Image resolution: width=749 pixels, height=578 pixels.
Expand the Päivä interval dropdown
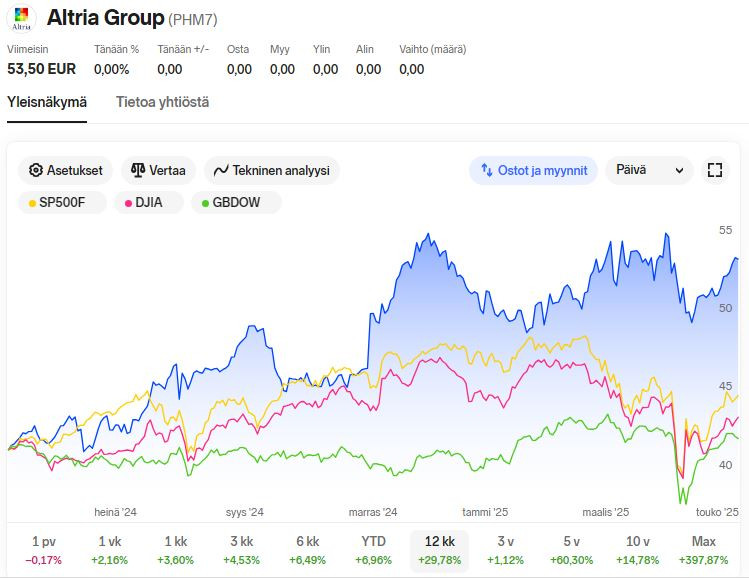[649, 170]
